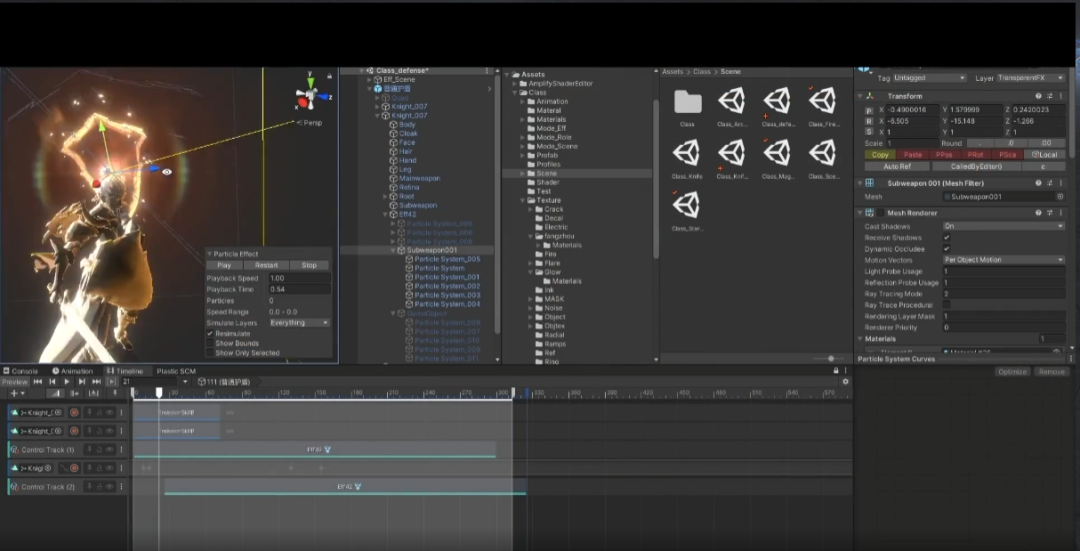Image resolution: width=1080 pixels, height=551 pixels.
Task: Toggle Receive Shadows checkbox
Action: coord(947,238)
